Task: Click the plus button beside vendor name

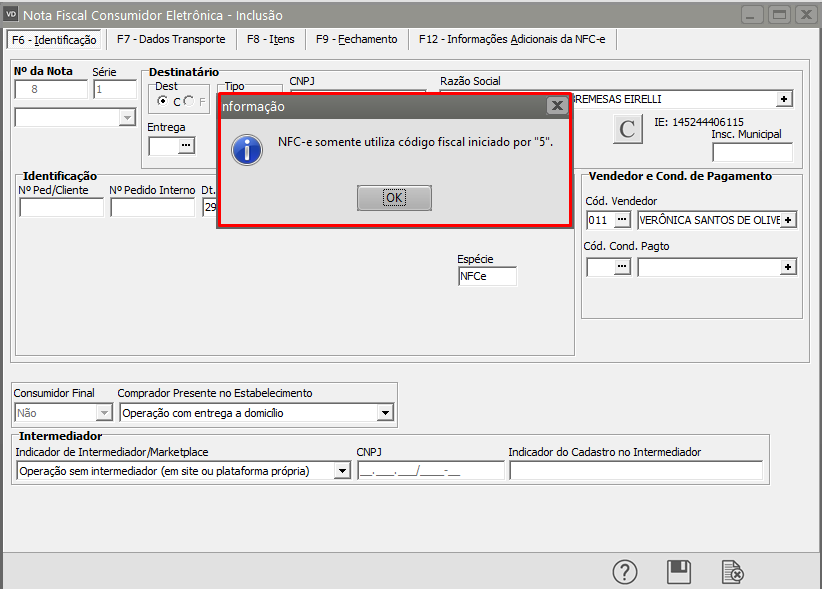Action: [788, 219]
